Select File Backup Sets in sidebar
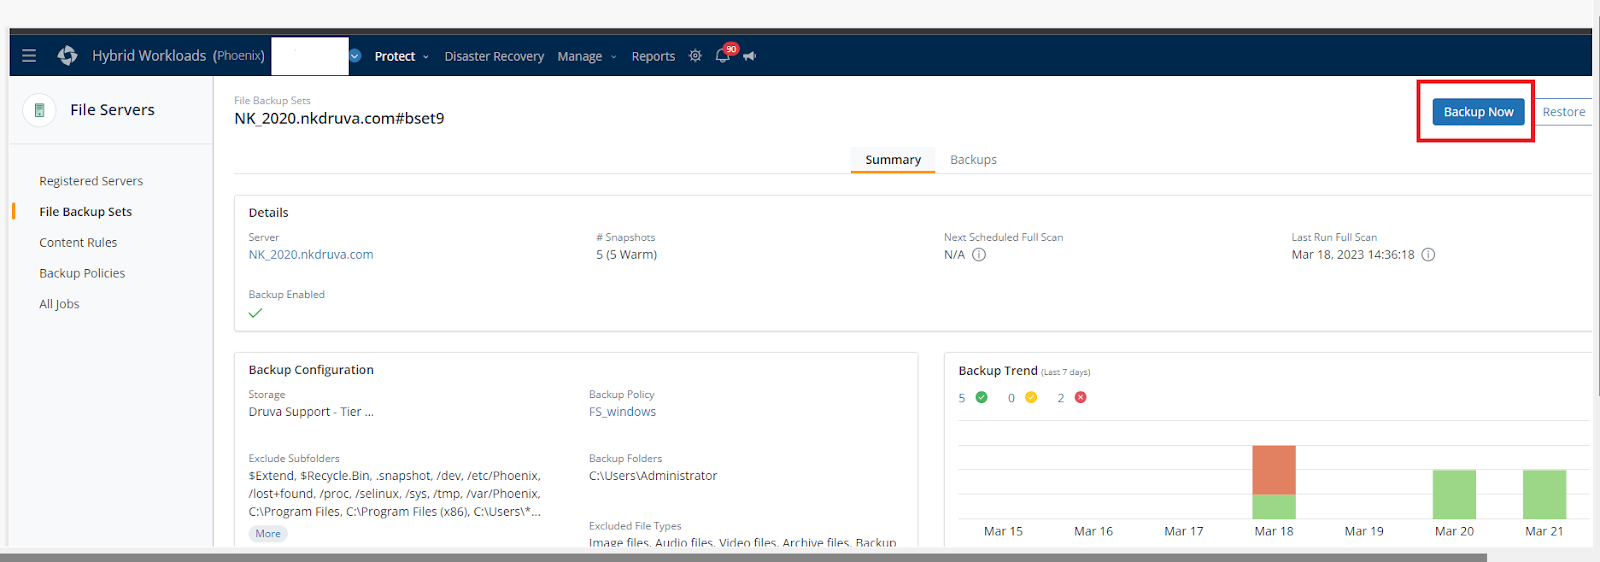 (x=85, y=212)
